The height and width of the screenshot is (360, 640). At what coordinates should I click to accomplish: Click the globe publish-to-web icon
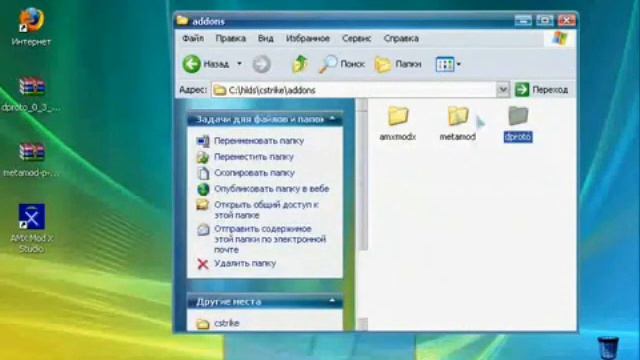click(203, 189)
